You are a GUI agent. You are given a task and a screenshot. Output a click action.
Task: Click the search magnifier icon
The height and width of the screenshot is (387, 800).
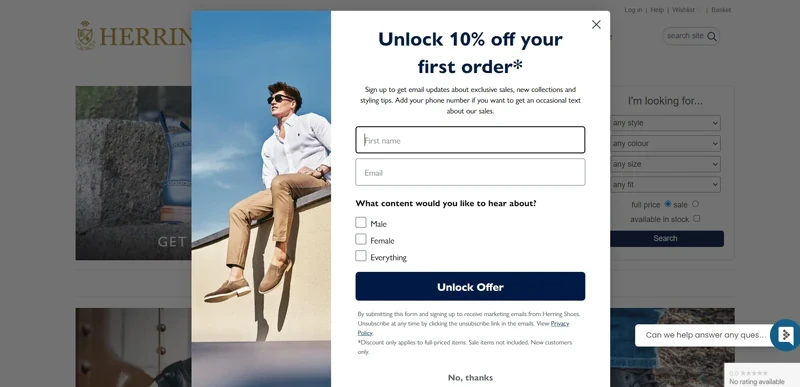coord(712,36)
